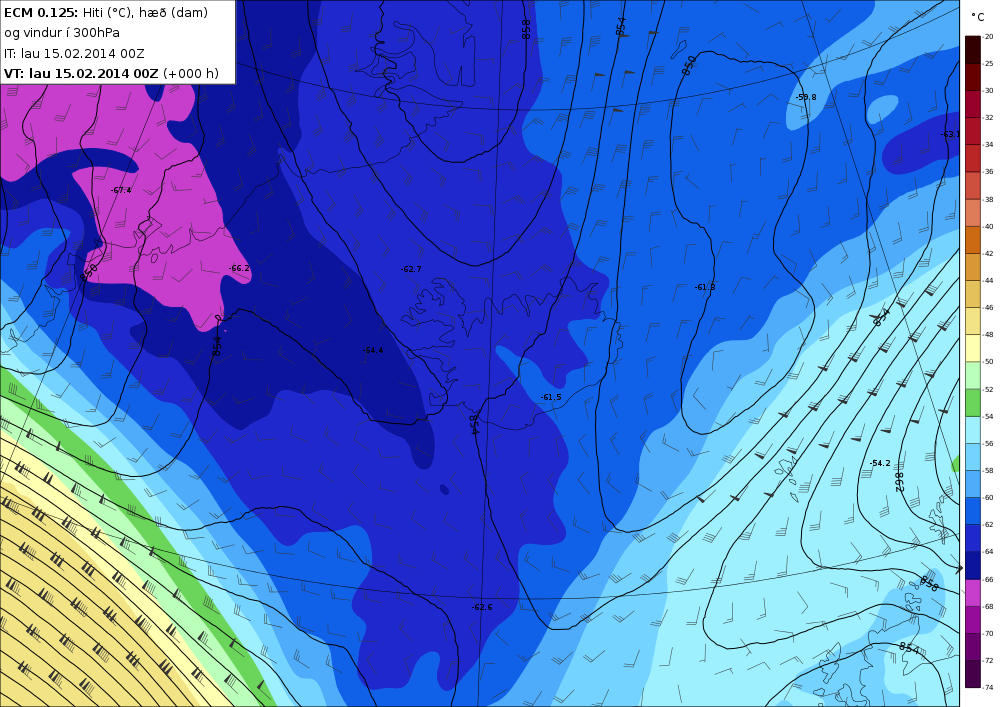
Task: Click the -66.2 temperature label on the map
Action: pyautogui.click(x=239, y=268)
